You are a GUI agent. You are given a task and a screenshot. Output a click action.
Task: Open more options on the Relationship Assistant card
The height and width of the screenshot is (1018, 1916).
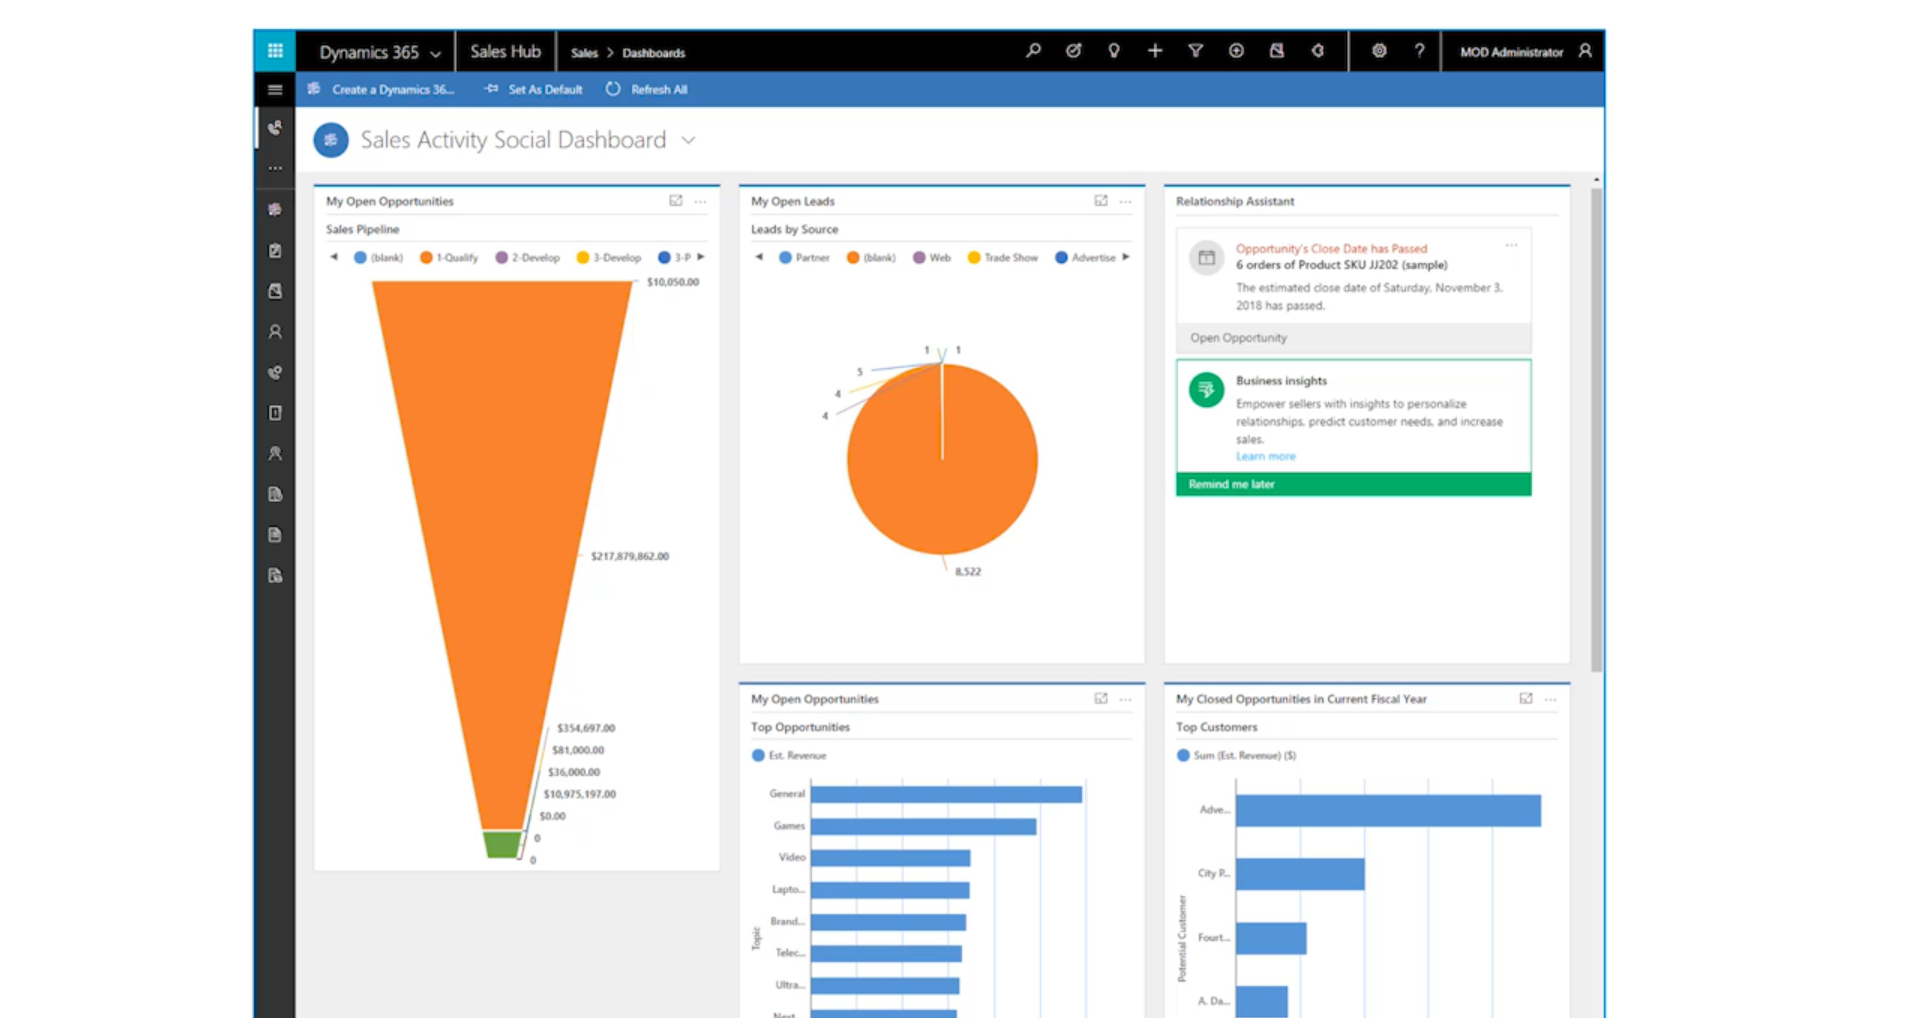(x=1511, y=245)
